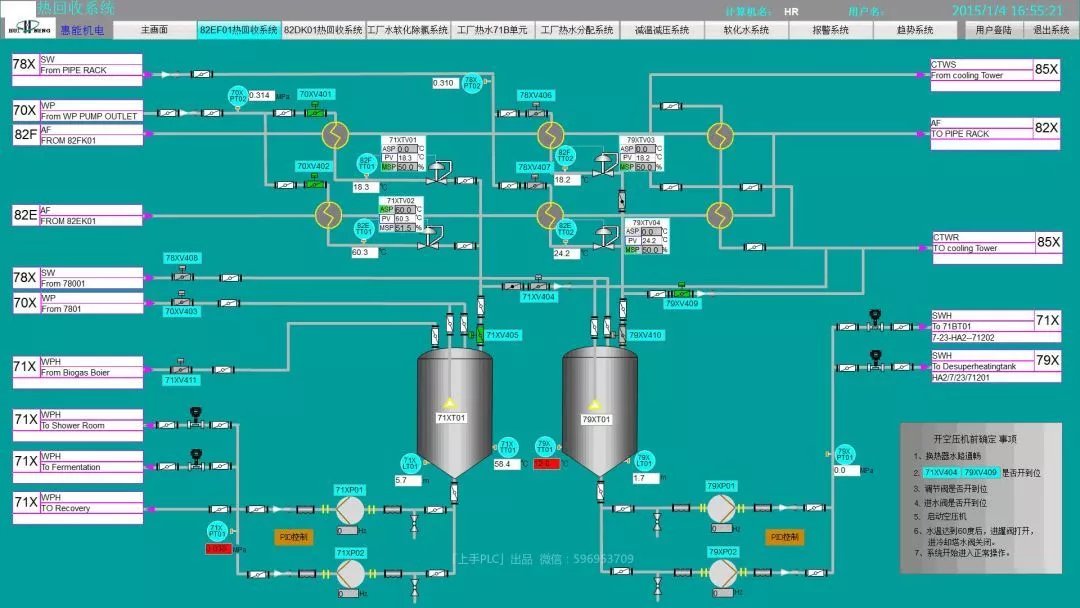Toggle the 79XV409 valve

pyautogui.click(x=682, y=293)
